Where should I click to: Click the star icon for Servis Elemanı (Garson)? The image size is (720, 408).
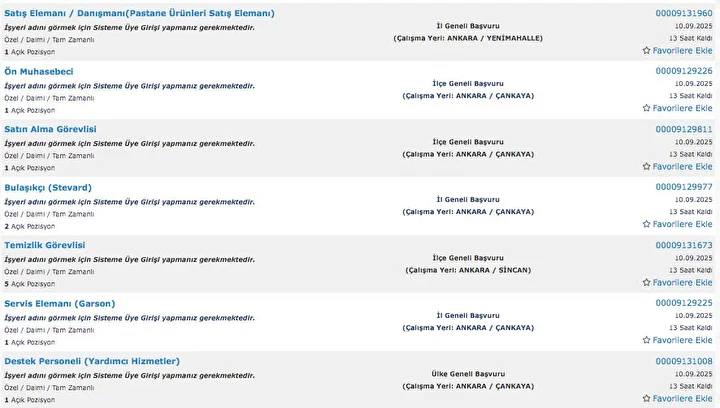647,340
